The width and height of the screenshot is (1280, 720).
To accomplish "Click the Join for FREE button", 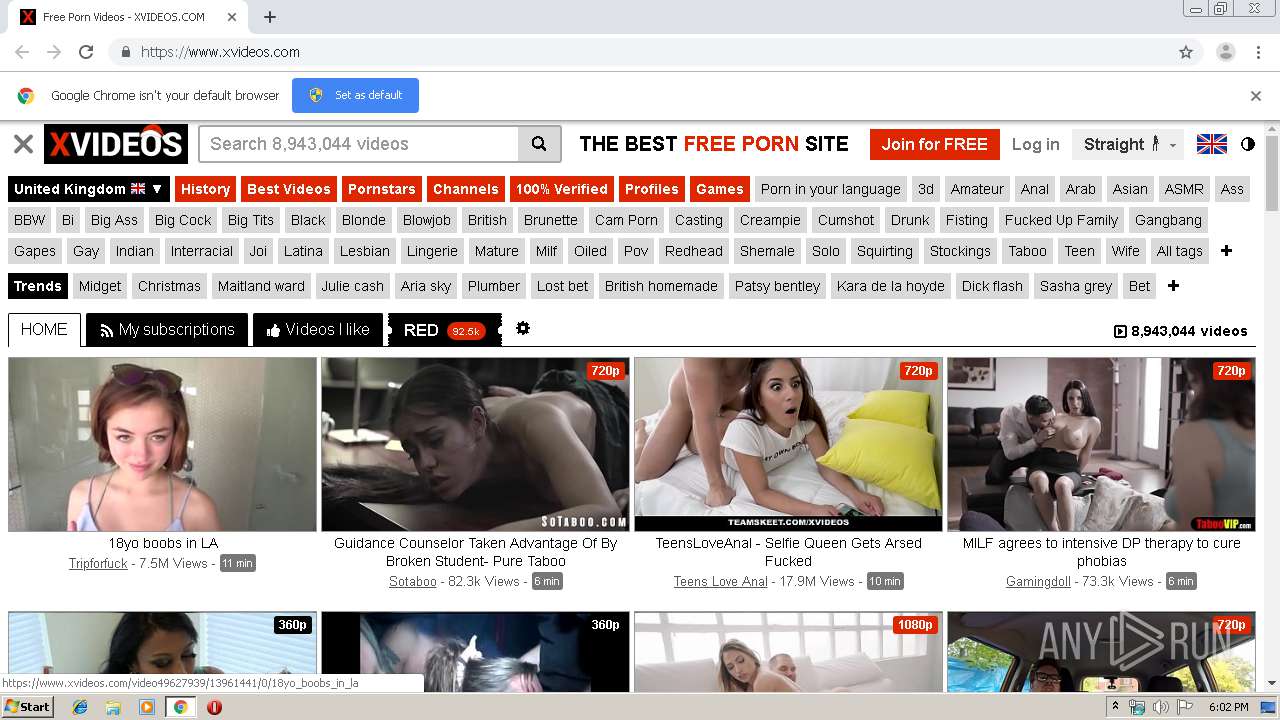I will tap(934, 144).
